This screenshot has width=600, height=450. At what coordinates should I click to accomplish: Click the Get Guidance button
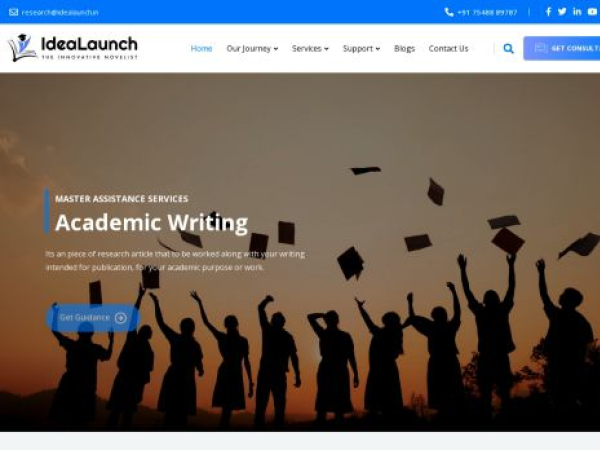[93, 318]
